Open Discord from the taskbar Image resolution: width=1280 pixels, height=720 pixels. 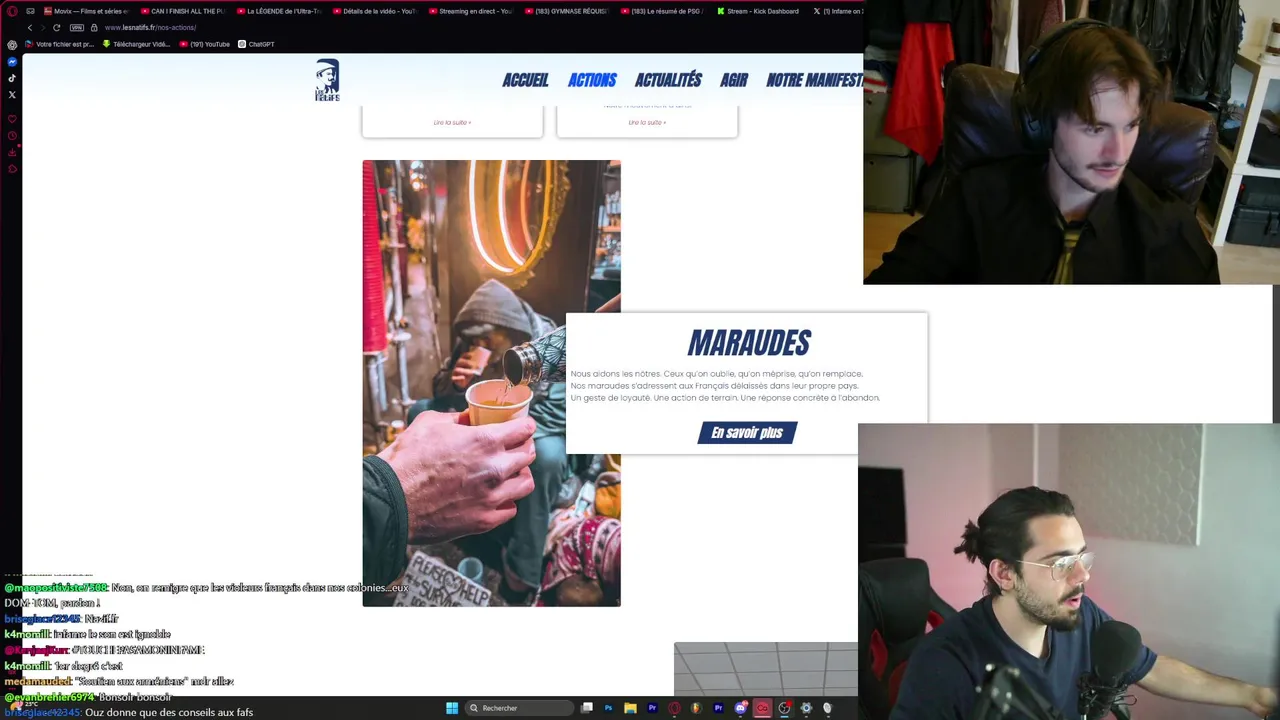pos(740,708)
